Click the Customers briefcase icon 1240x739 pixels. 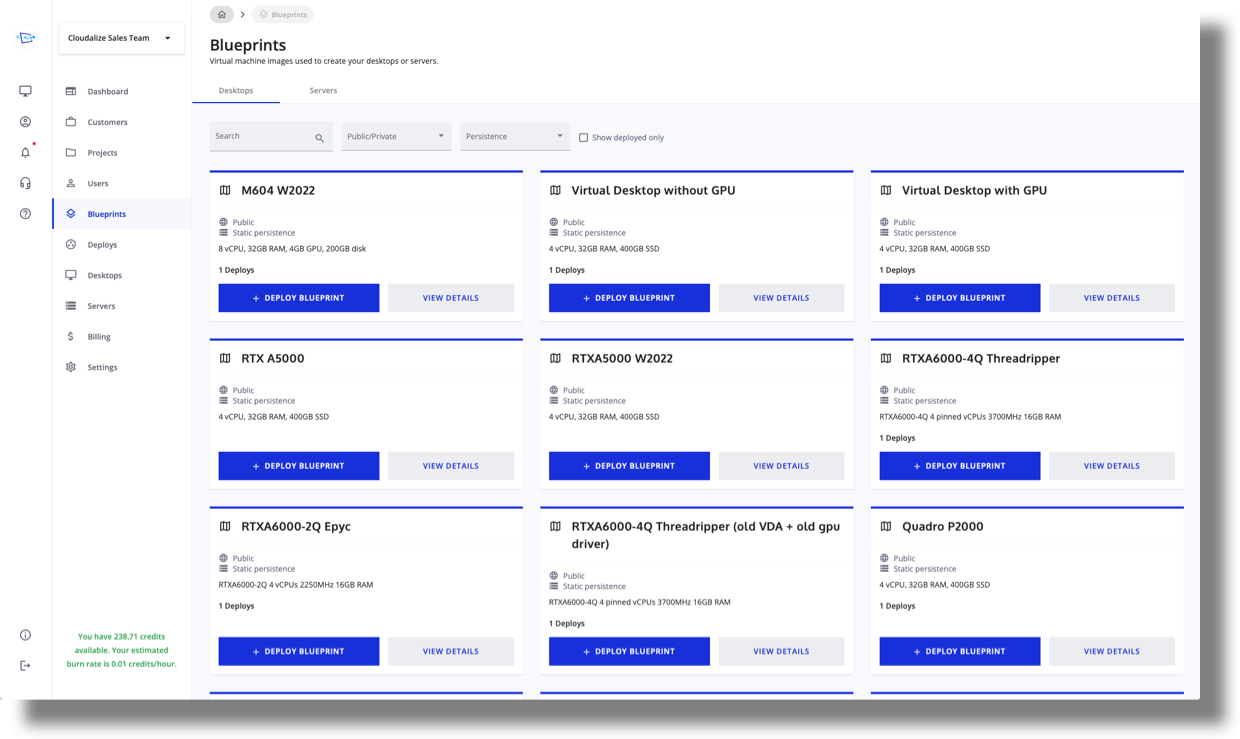pos(71,122)
